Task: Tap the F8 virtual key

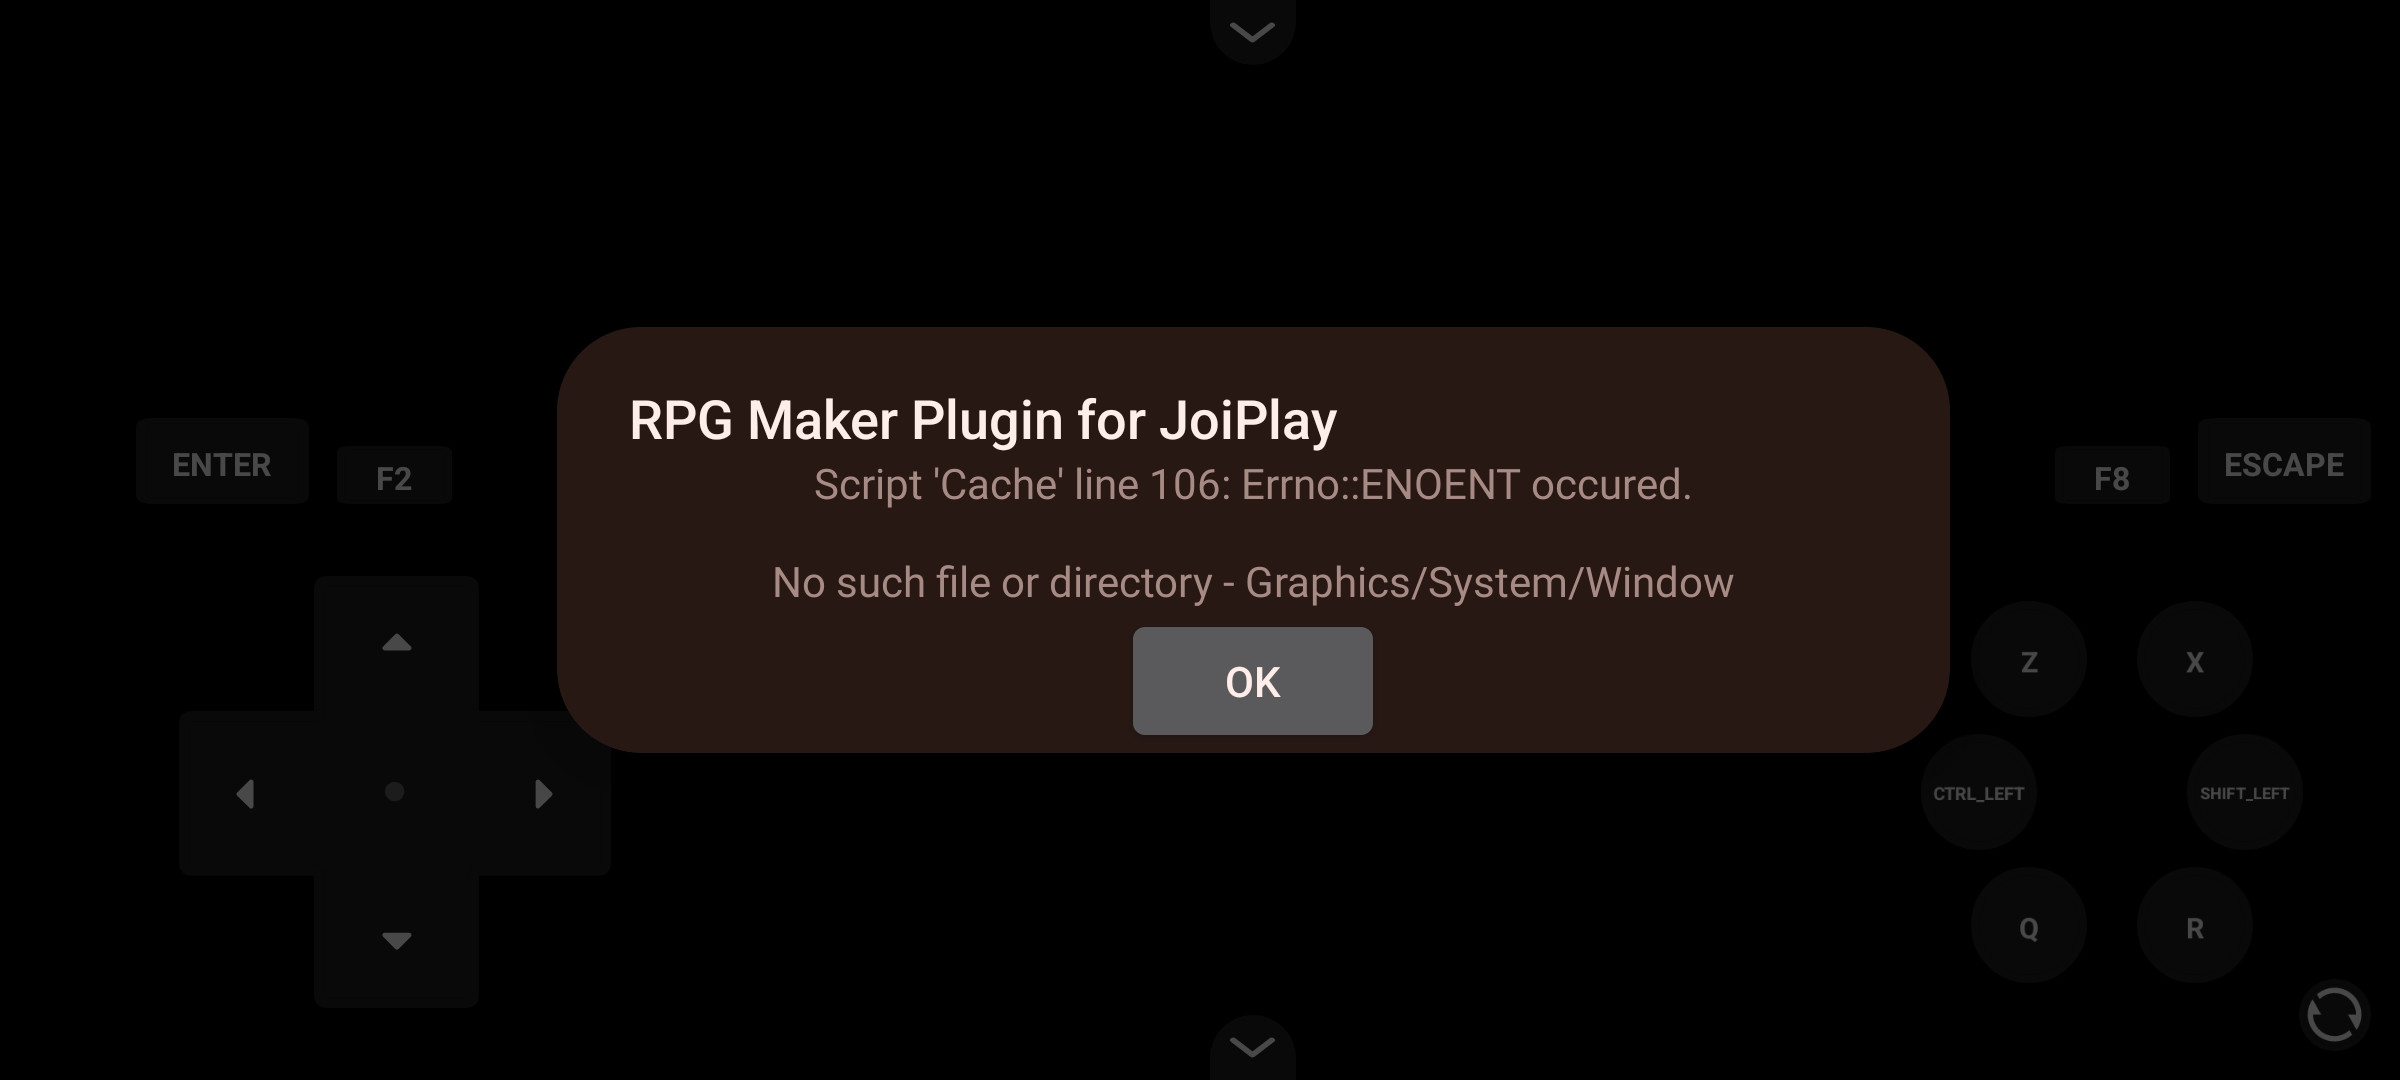Action: click(2112, 476)
